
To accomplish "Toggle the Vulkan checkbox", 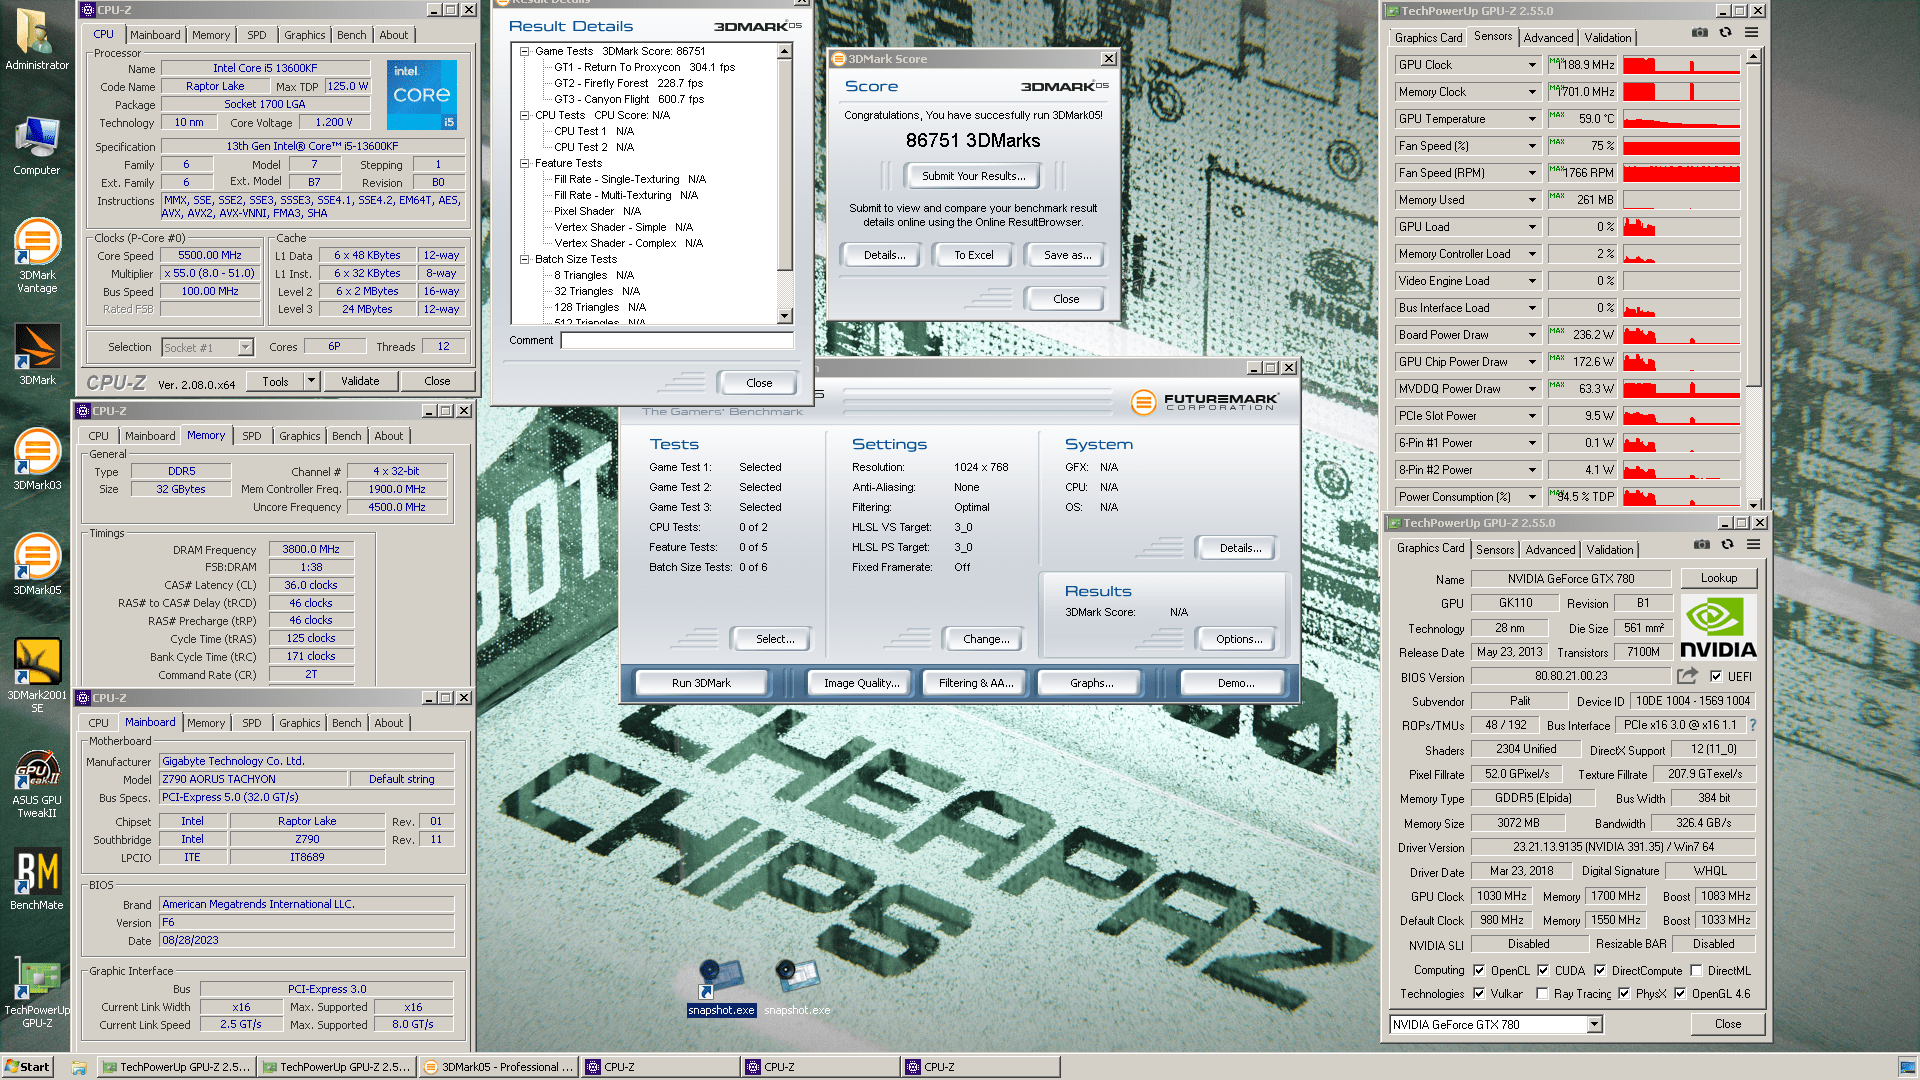I will click(x=1479, y=994).
